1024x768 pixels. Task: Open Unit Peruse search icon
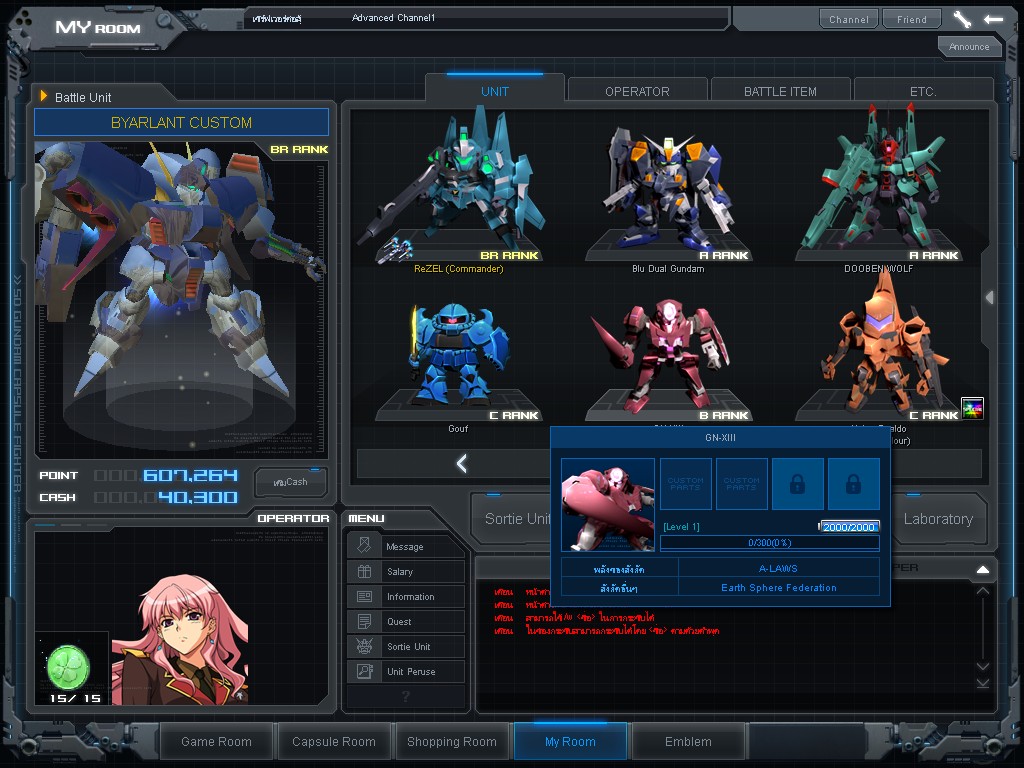click(x=364, y=671)
